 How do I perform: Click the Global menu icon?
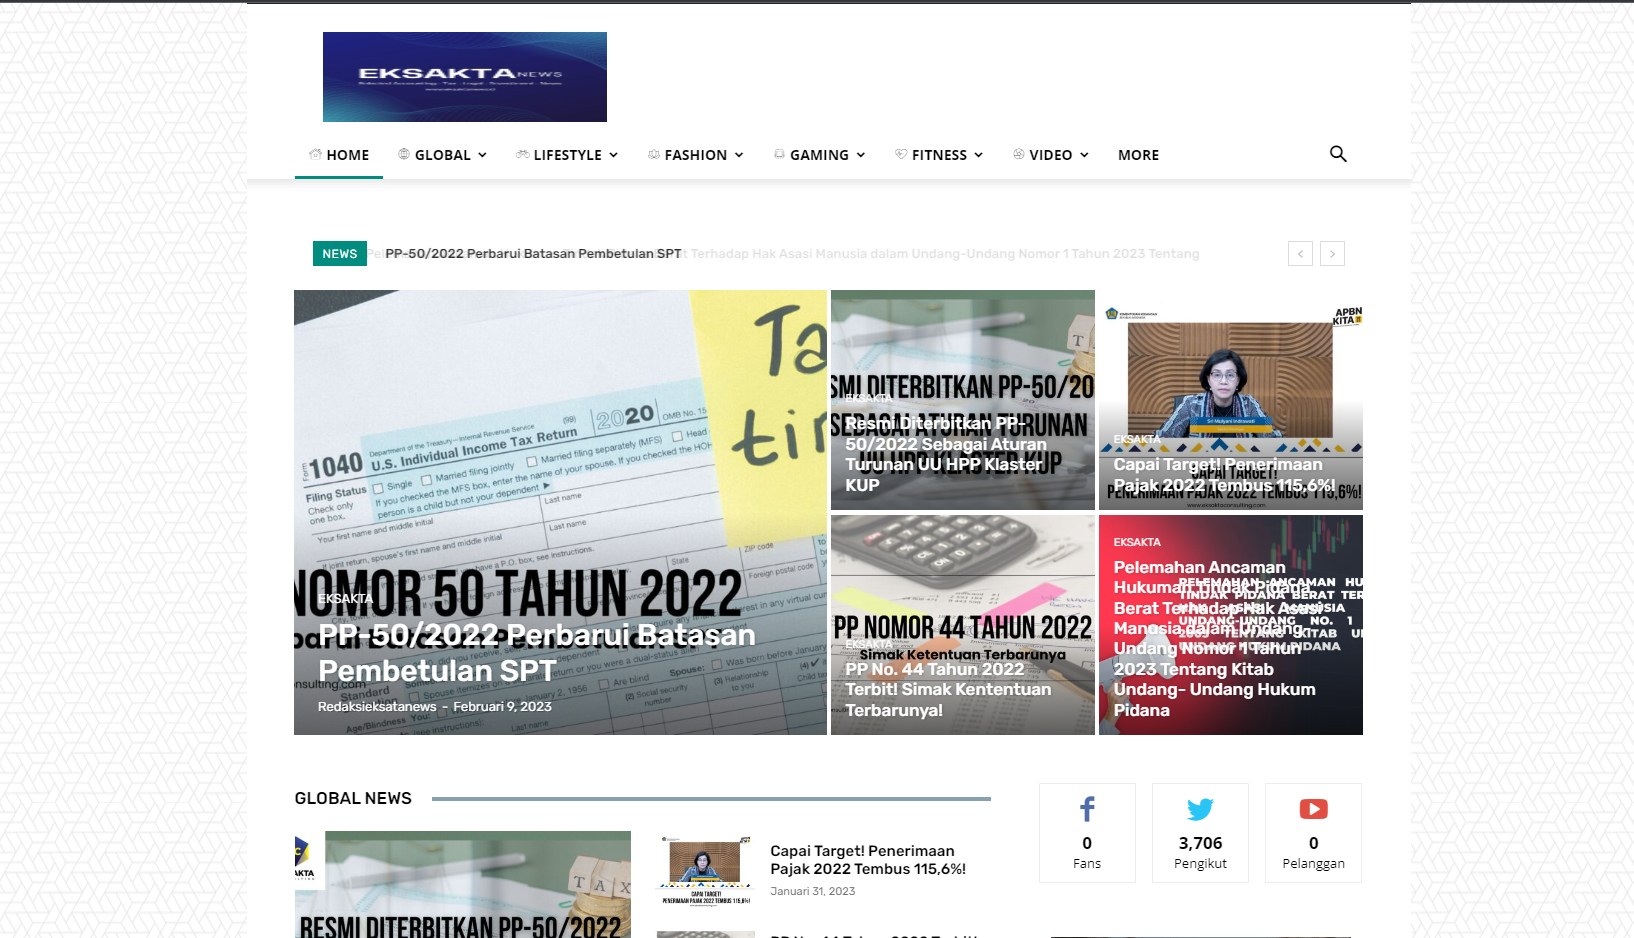[x=404, y=154]
